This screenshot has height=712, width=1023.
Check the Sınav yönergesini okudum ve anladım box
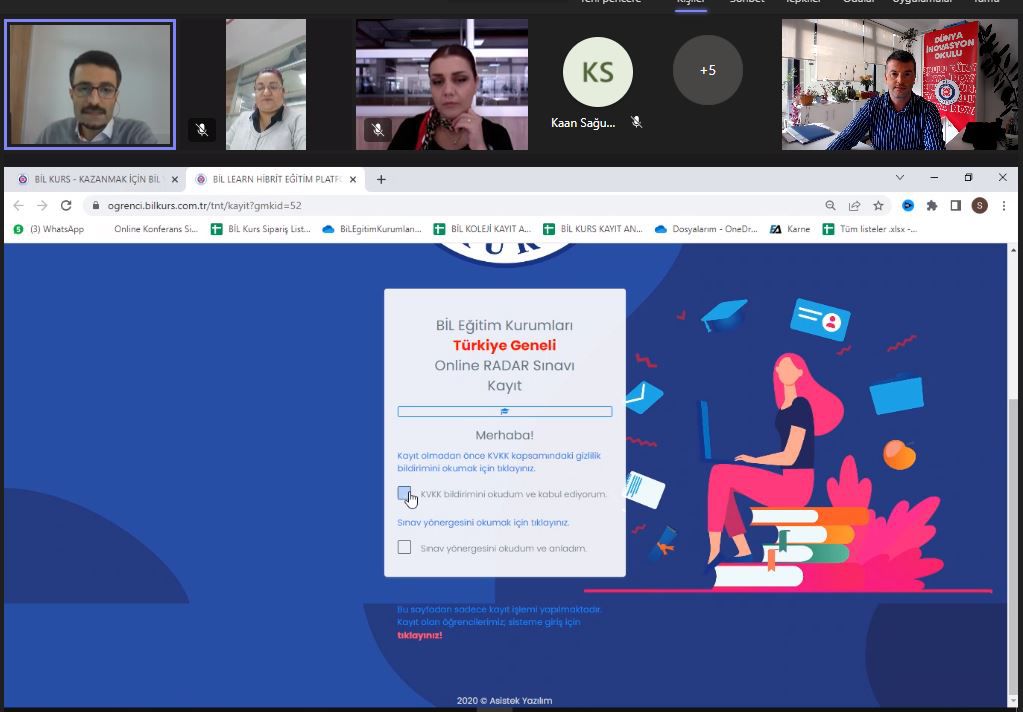coord(405,547)
